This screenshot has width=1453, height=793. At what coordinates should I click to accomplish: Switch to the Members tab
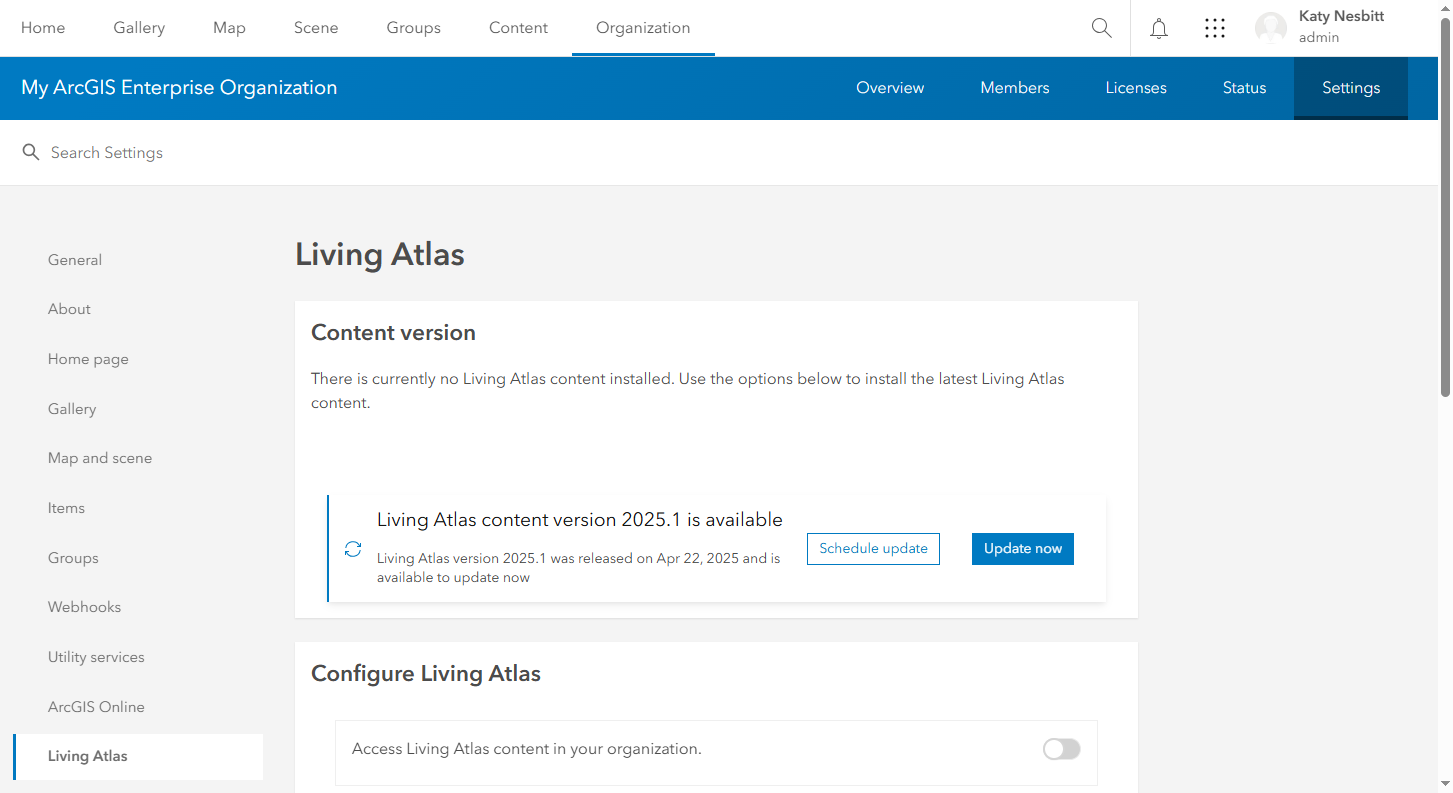coord(1014,88)
